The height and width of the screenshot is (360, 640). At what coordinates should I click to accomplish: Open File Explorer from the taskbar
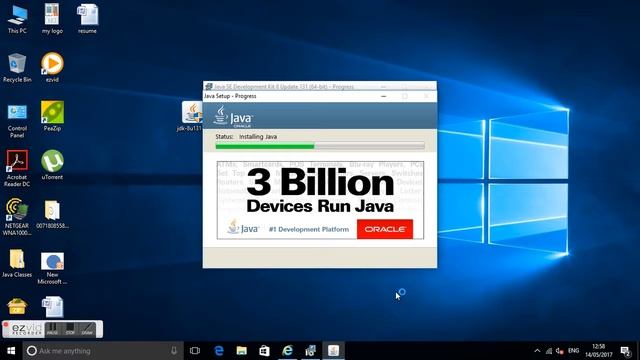[x=242, y=351]
